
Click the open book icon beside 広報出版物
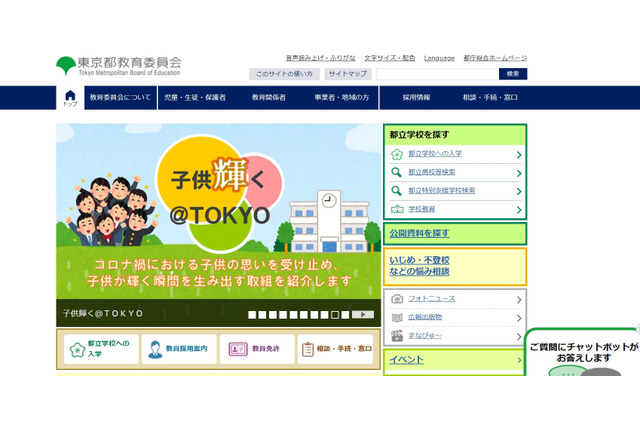point(397,317)
